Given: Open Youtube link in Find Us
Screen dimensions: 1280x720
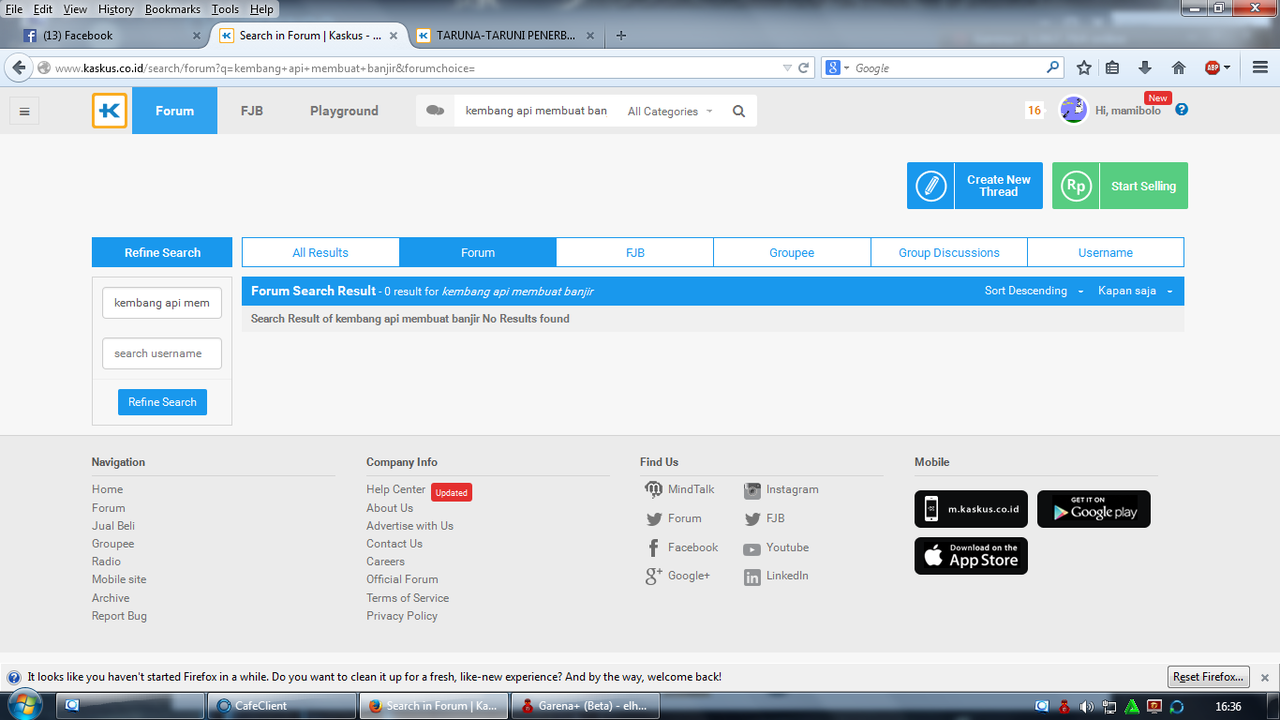Looking at the screenshot, I should (776, 548).
